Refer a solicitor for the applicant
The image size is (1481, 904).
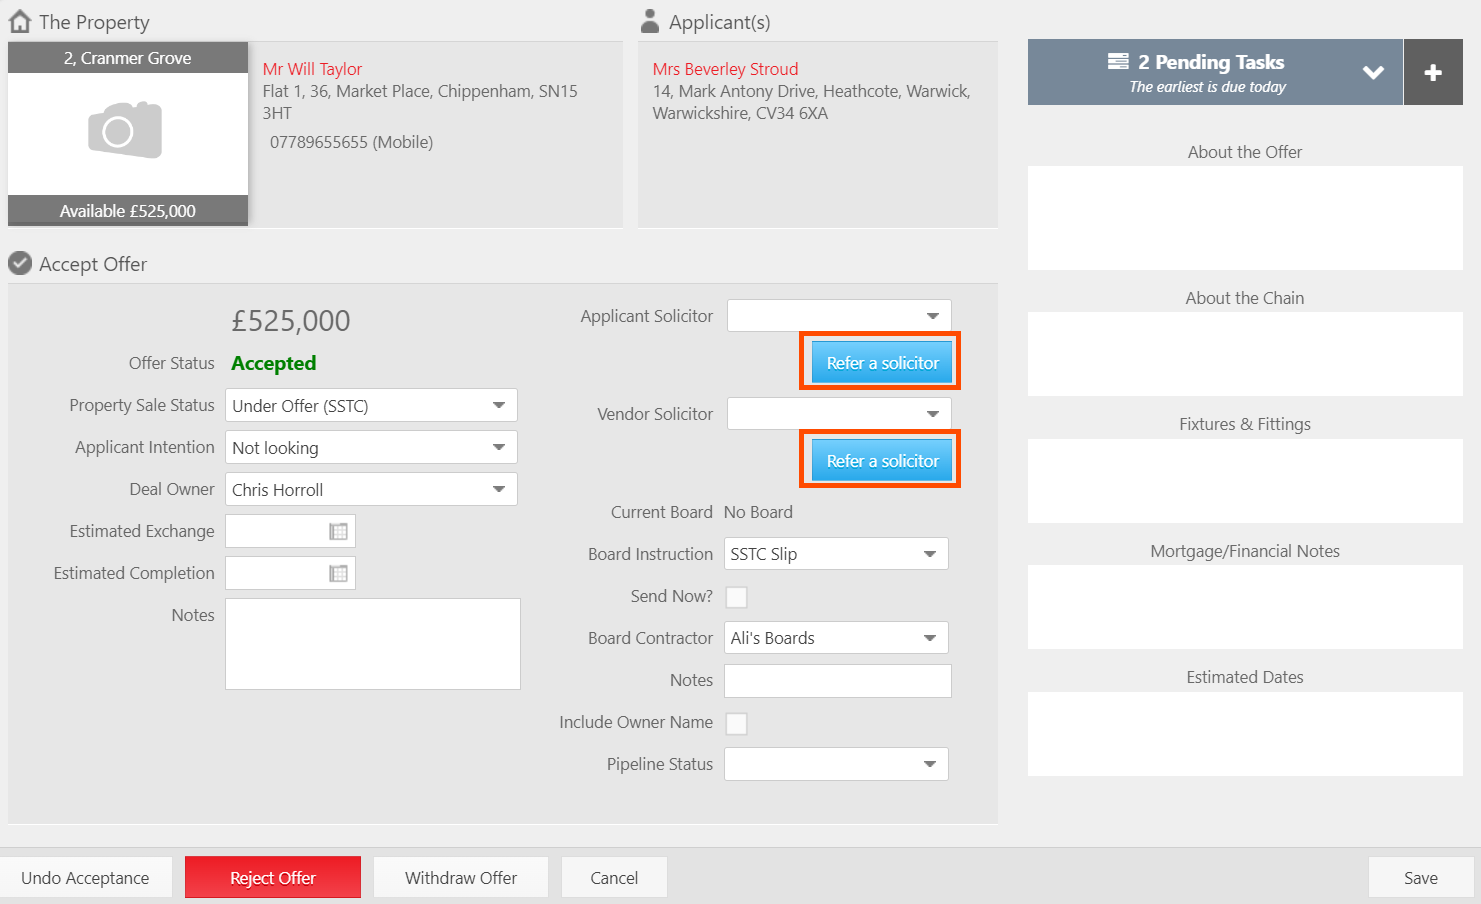pos(882,363)
